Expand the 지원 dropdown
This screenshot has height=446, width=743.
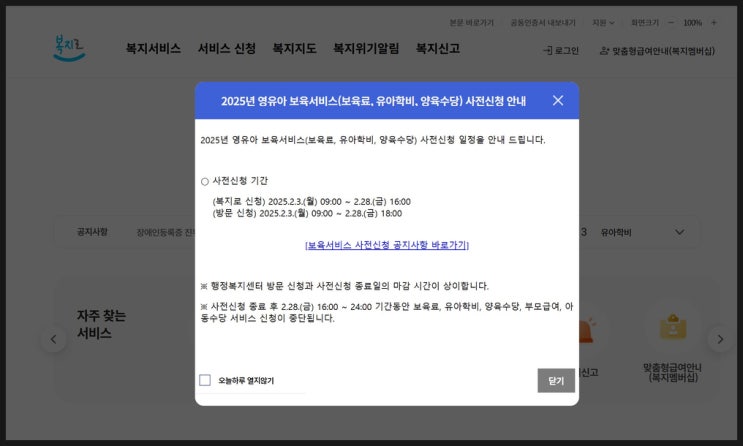603,23
